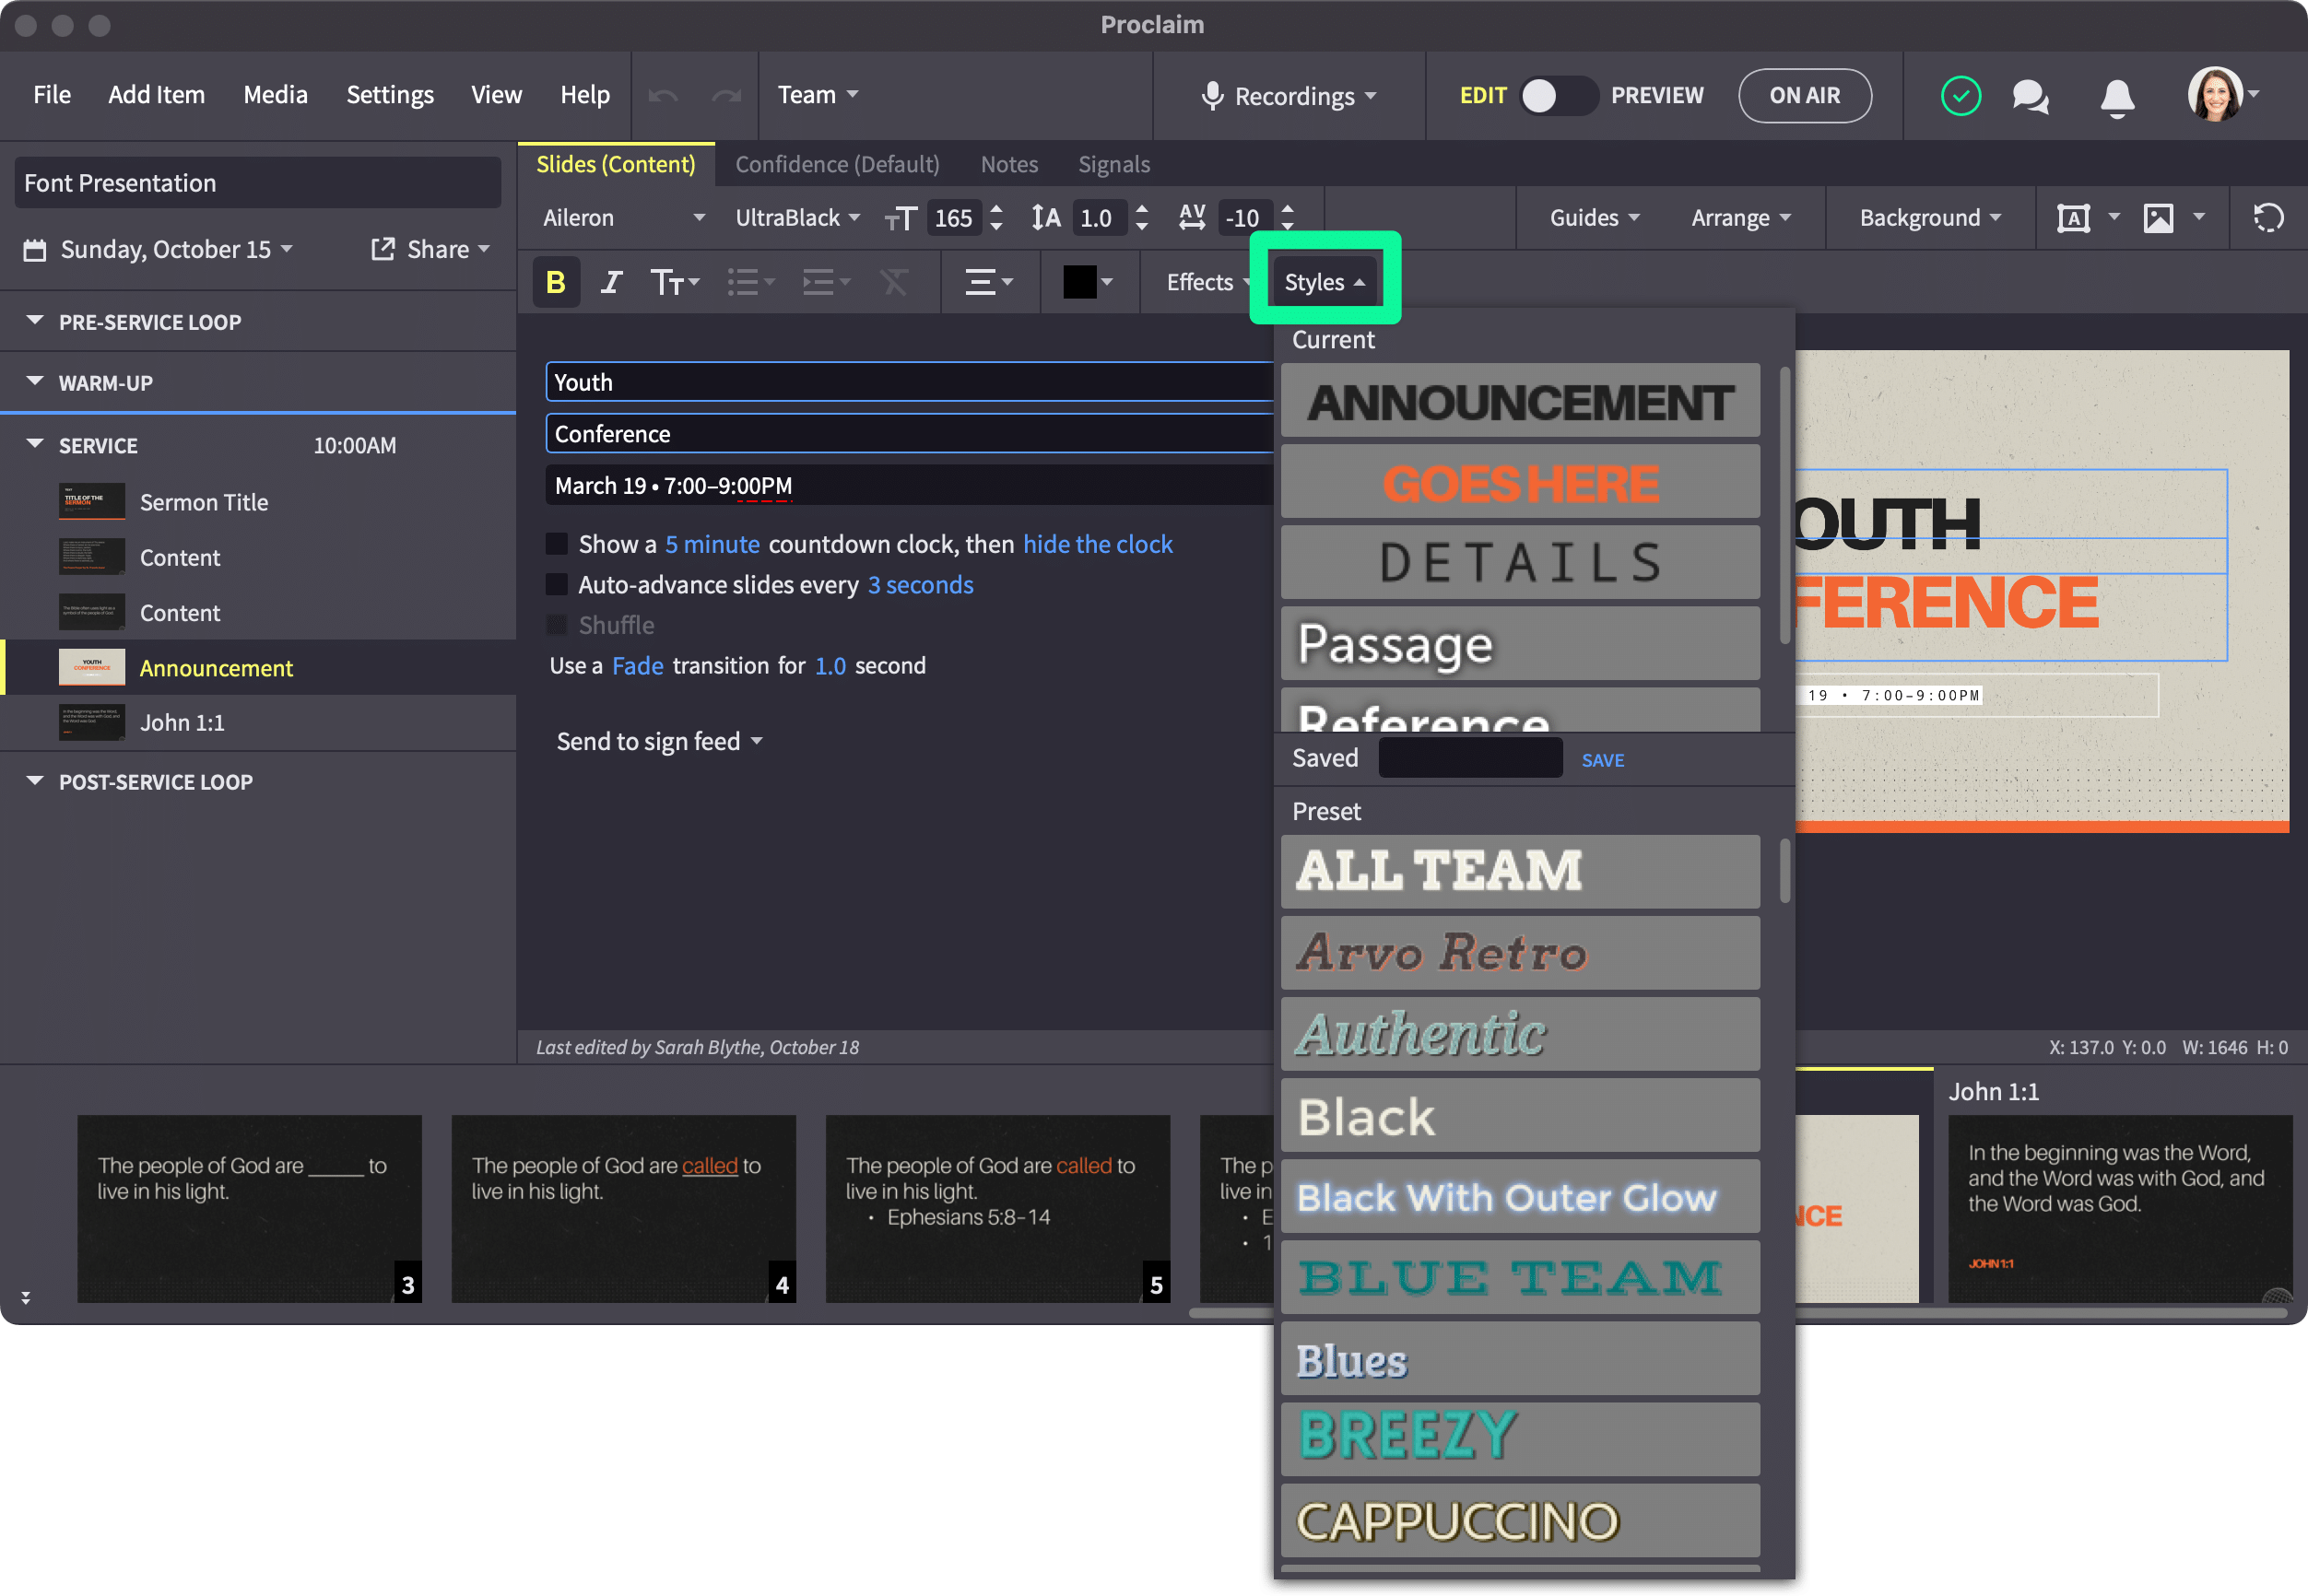
Task: Click the Youth text field
Action: pyautogui.click(x=908, y=382)
